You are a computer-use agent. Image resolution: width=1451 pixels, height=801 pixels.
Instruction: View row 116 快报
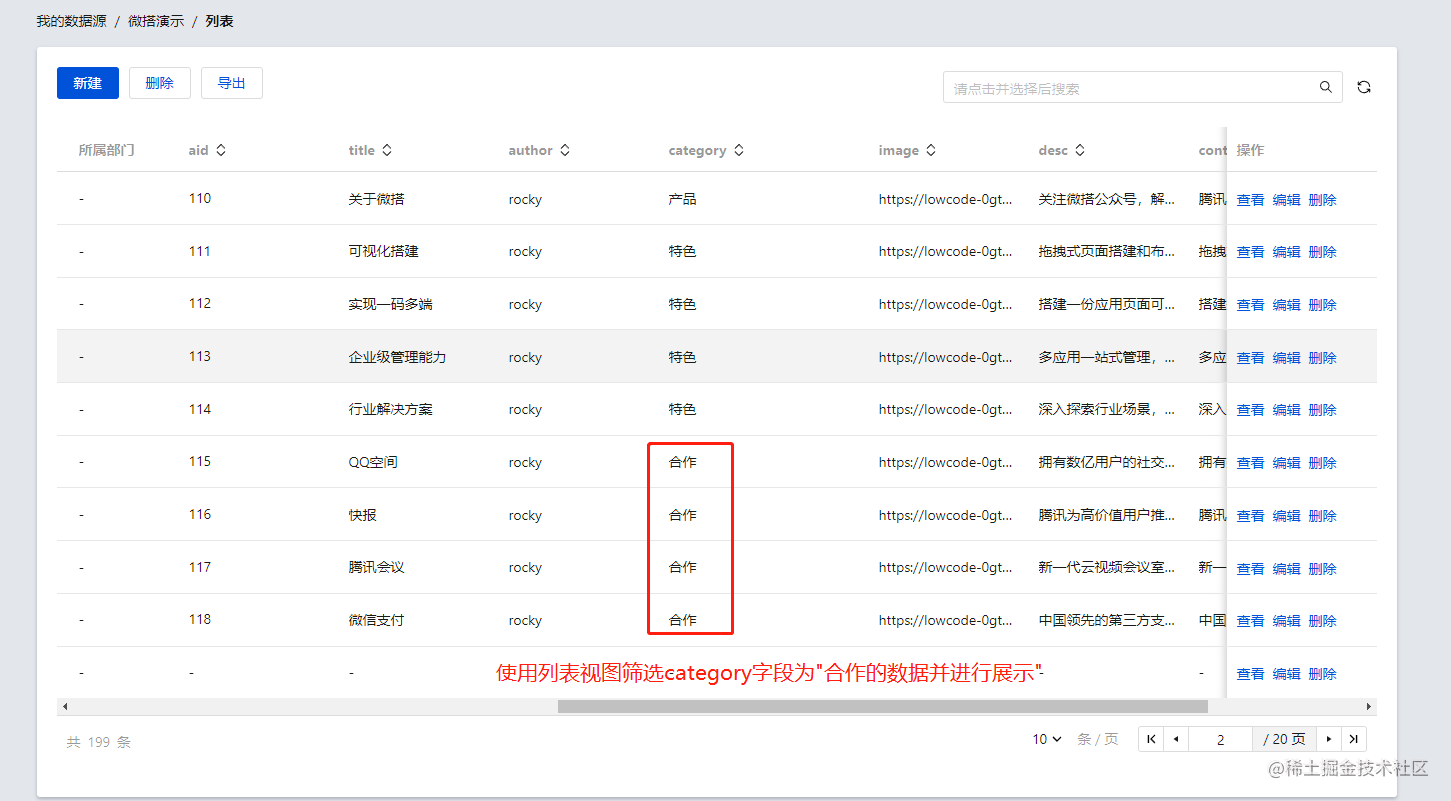point(1250,516)
